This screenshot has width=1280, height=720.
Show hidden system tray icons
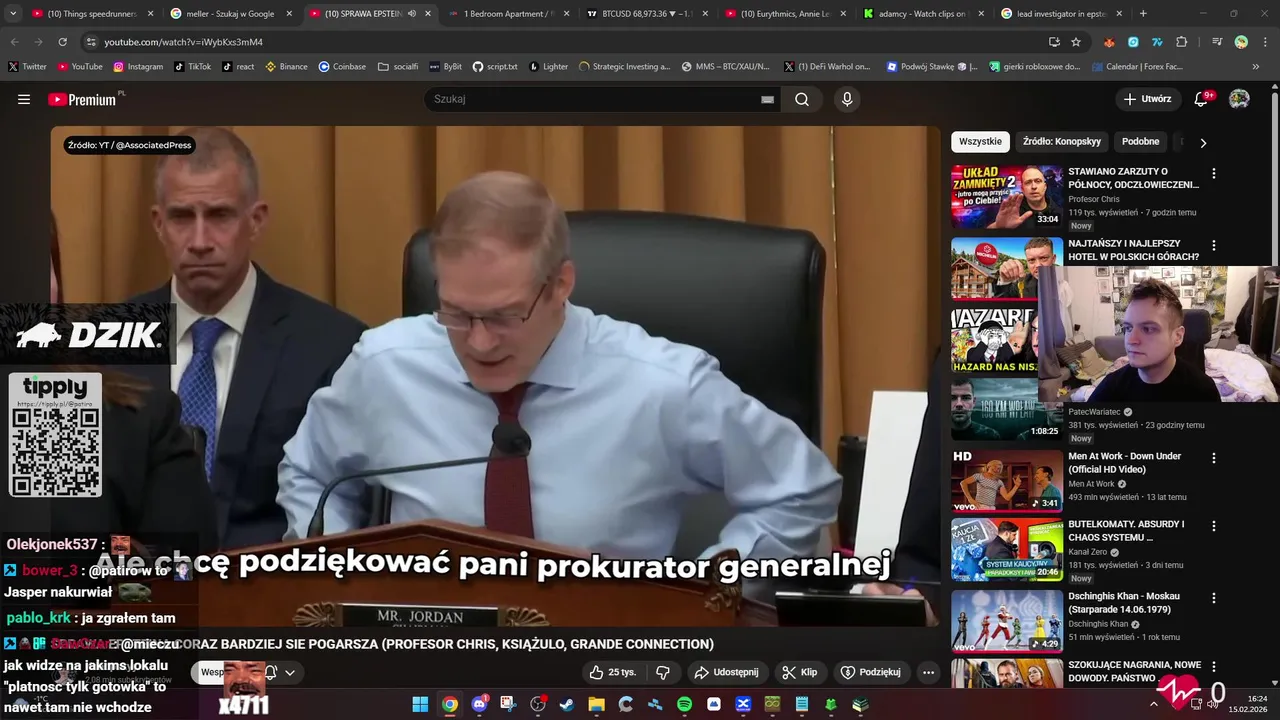1153,704
